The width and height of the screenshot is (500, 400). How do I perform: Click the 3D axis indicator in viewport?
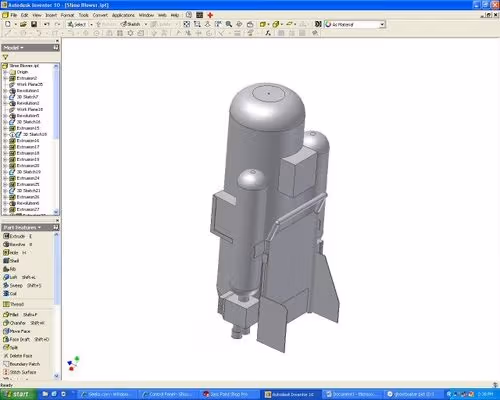click(x=73, y=363)
